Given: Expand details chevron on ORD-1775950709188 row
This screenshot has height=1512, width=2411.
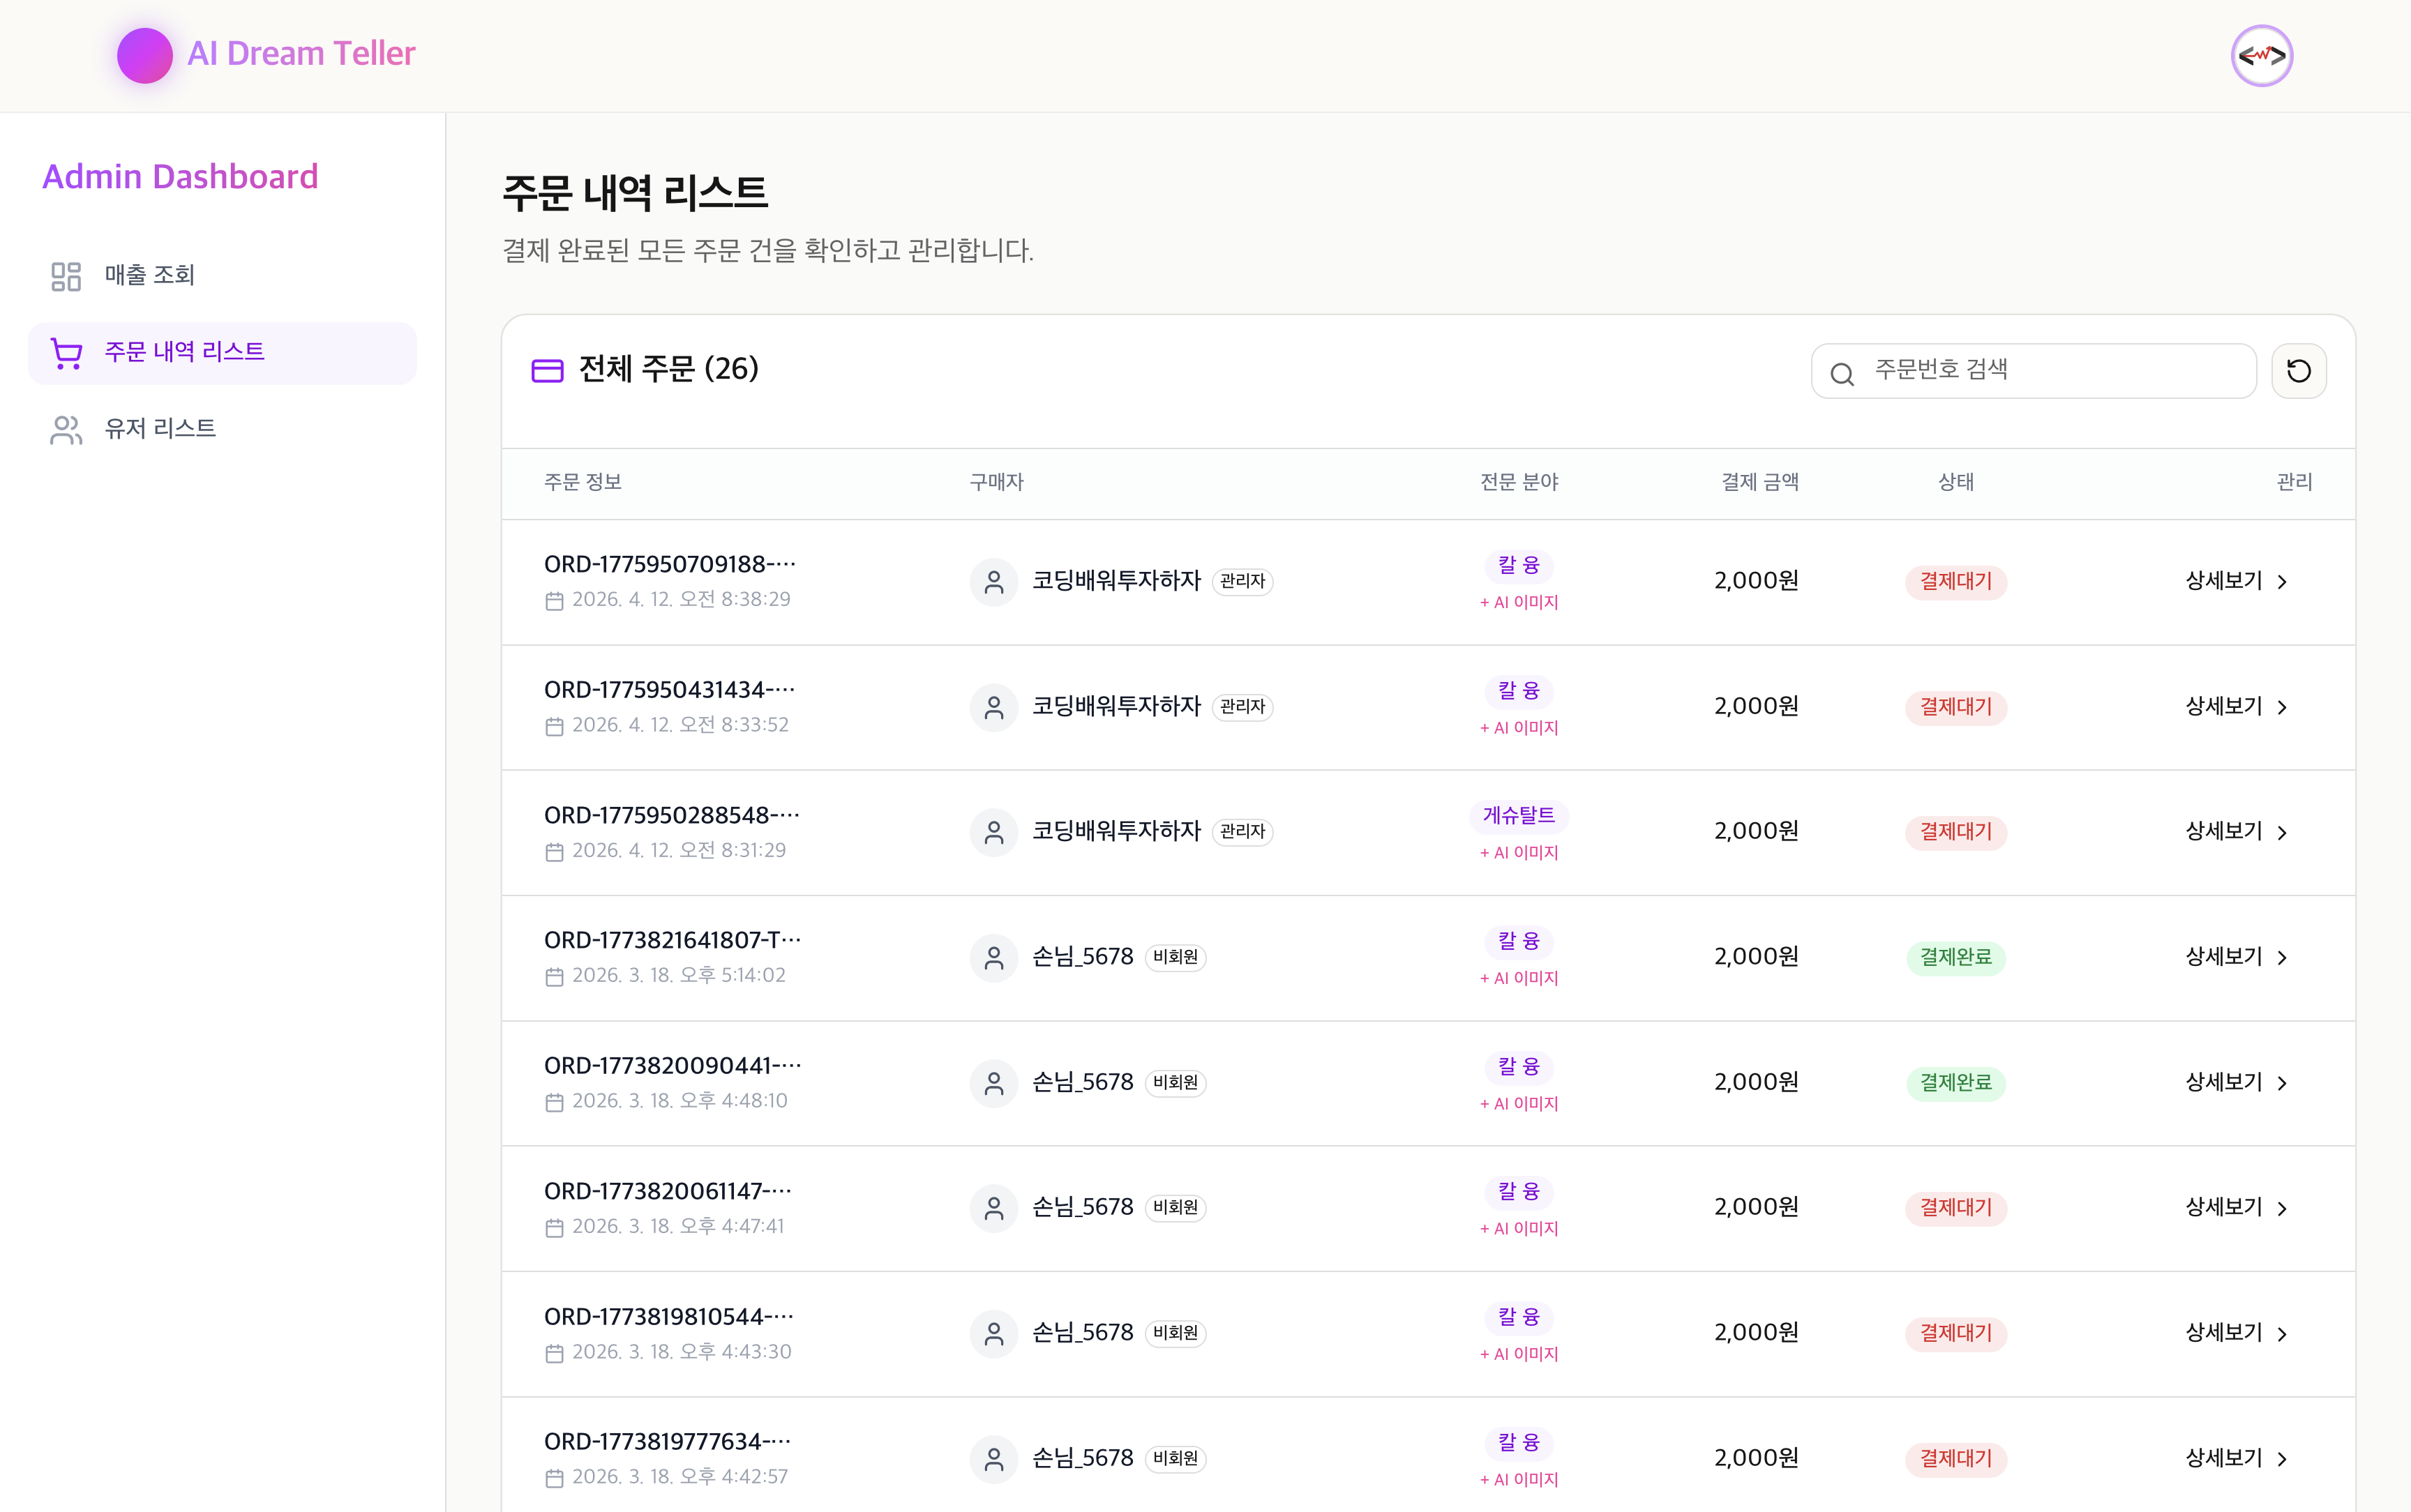Looking at the screenshot, I should click(x=2283, y=582).
